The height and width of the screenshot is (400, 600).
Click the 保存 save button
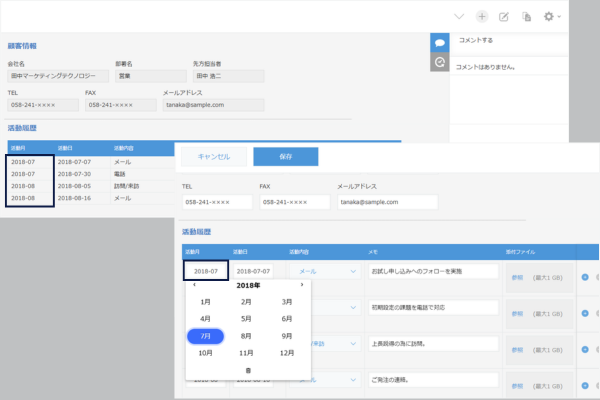tap(285, 157)
